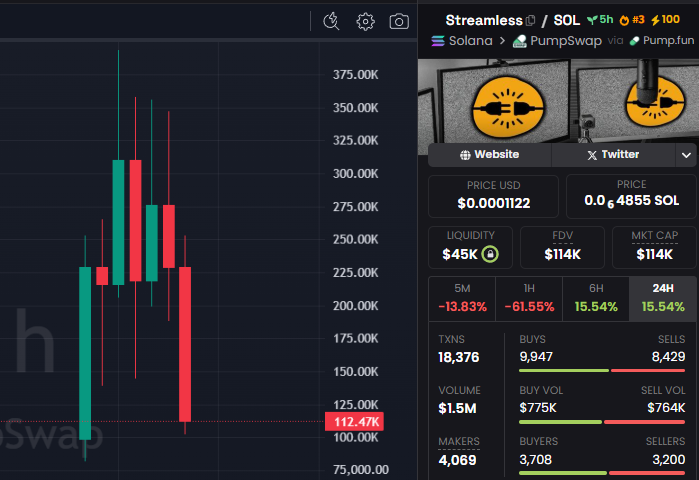
Task: Click the current price label 112.47K
Action: tap(354, 422)
